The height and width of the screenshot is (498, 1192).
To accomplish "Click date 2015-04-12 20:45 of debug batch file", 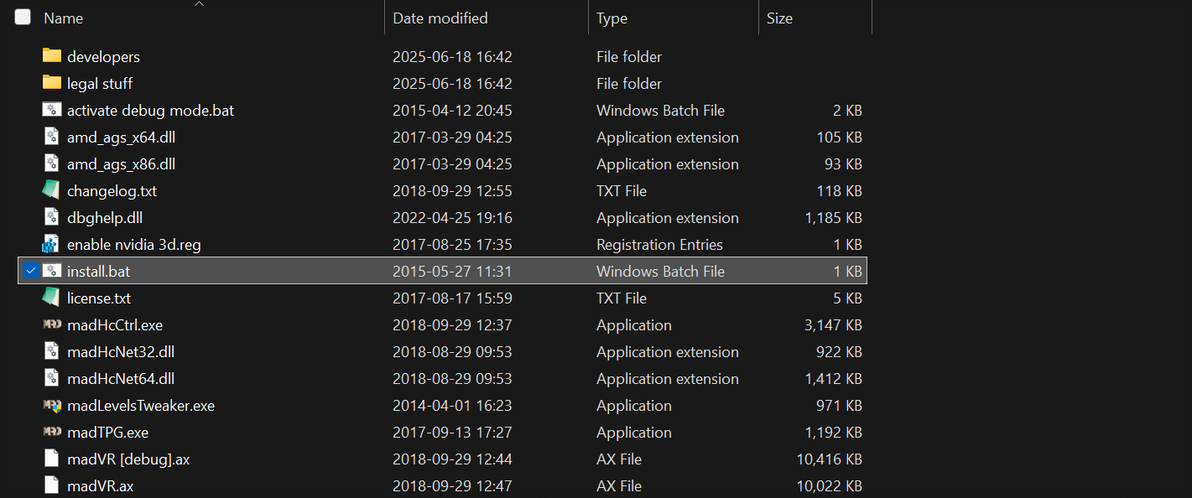I will (452, 110).
